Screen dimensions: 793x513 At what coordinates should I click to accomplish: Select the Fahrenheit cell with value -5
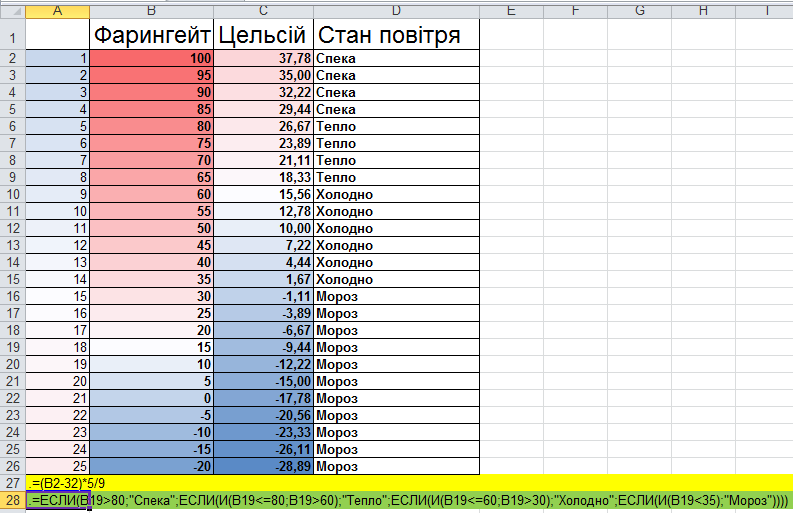click(x=152, y=415)
